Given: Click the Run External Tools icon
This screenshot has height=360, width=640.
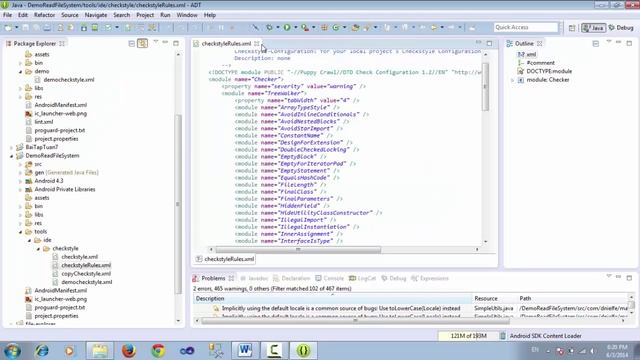Looking at the screenshot, I should pos(305,27).
